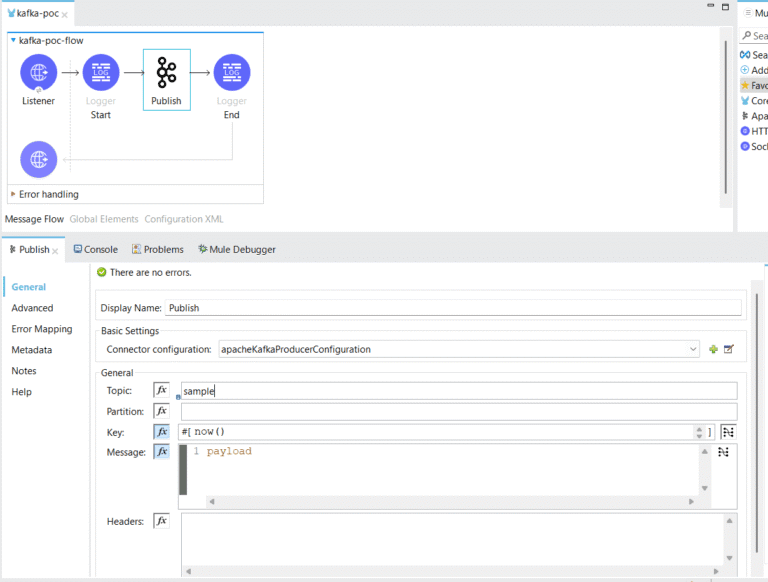Toggle fx expression mode for Headers
This screenshot has width=768, height=582.
coord(161,521)
